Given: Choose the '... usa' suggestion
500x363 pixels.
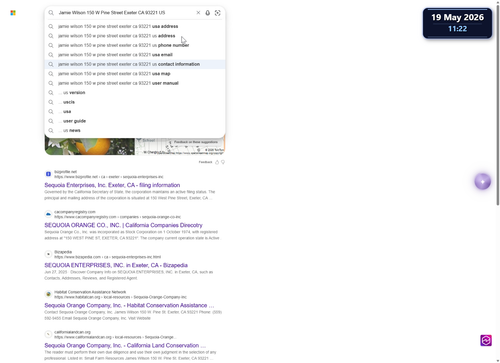Looking at the screenshot, I should coord(135,111).
